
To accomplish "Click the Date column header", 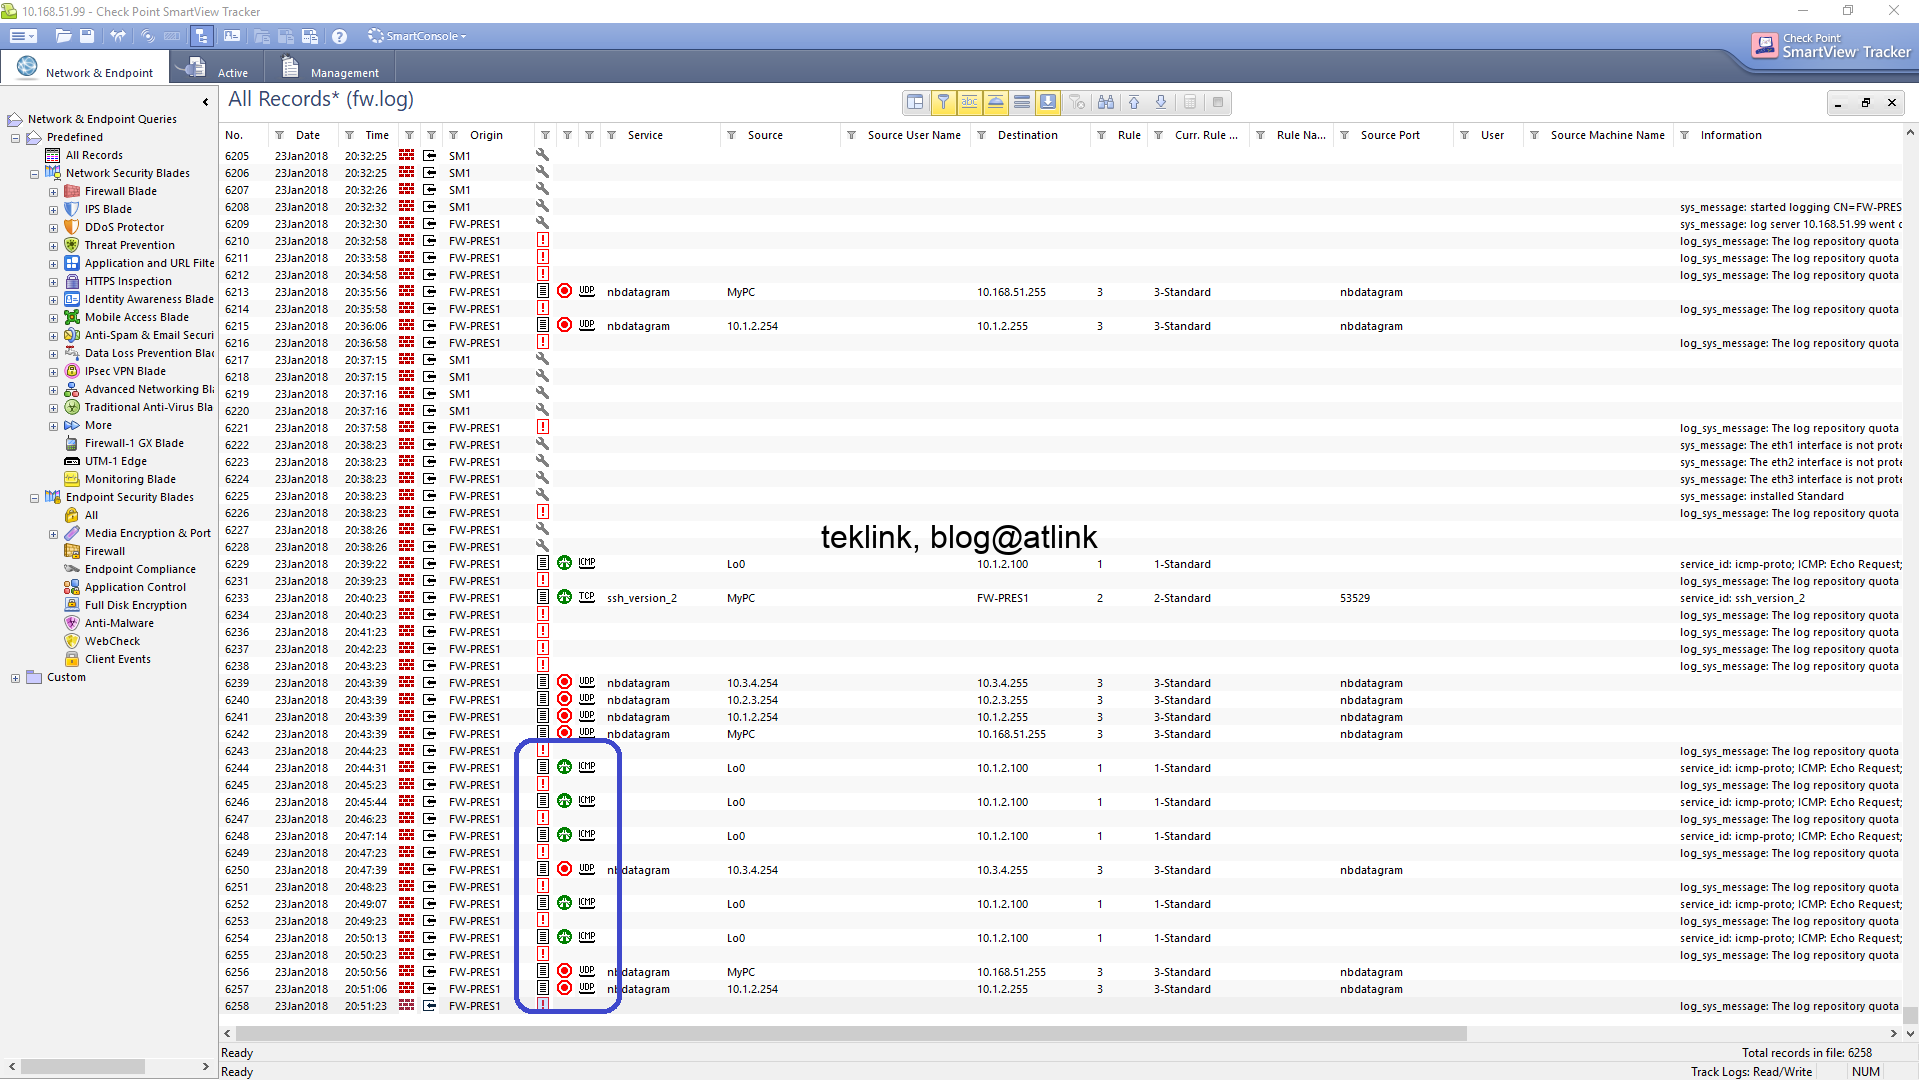I will tap(307, 135).
